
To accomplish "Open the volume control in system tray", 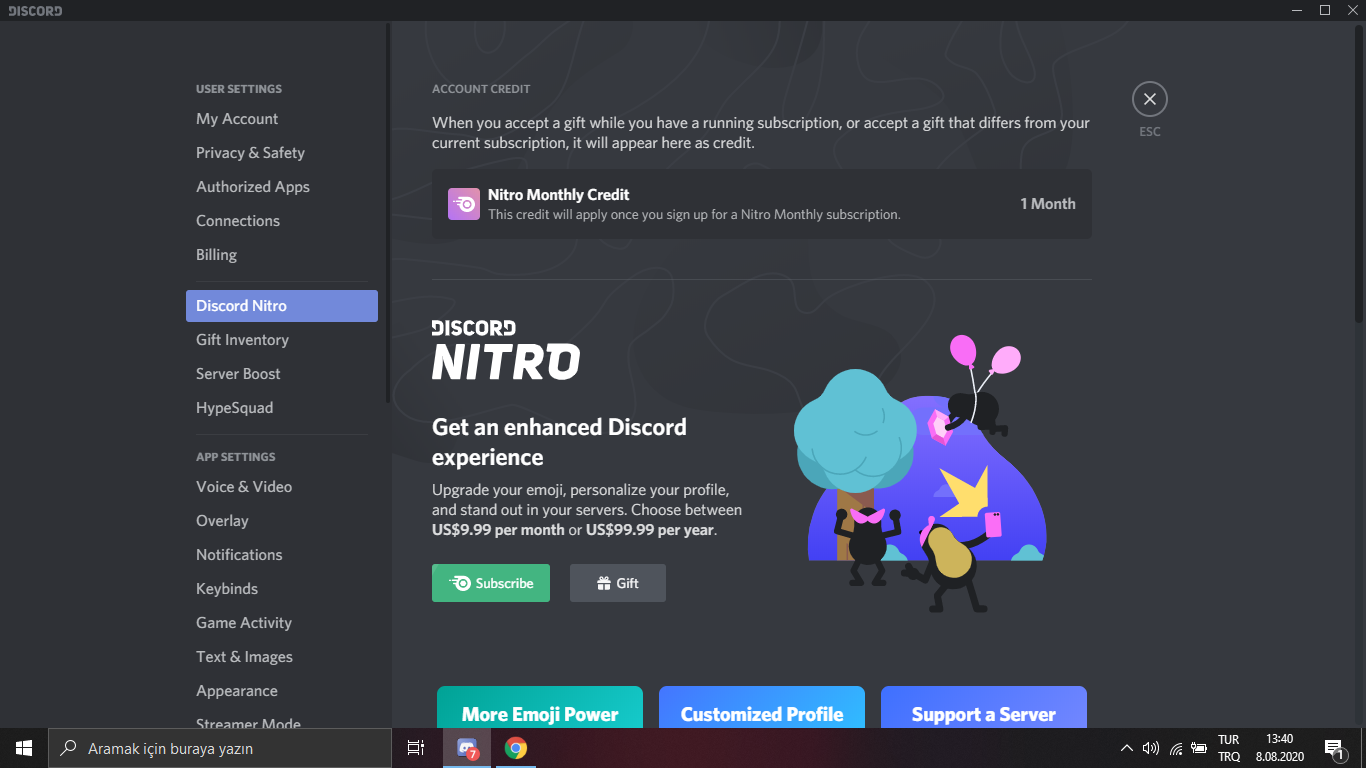I will pyautogui.click(x=1151, y=748).
